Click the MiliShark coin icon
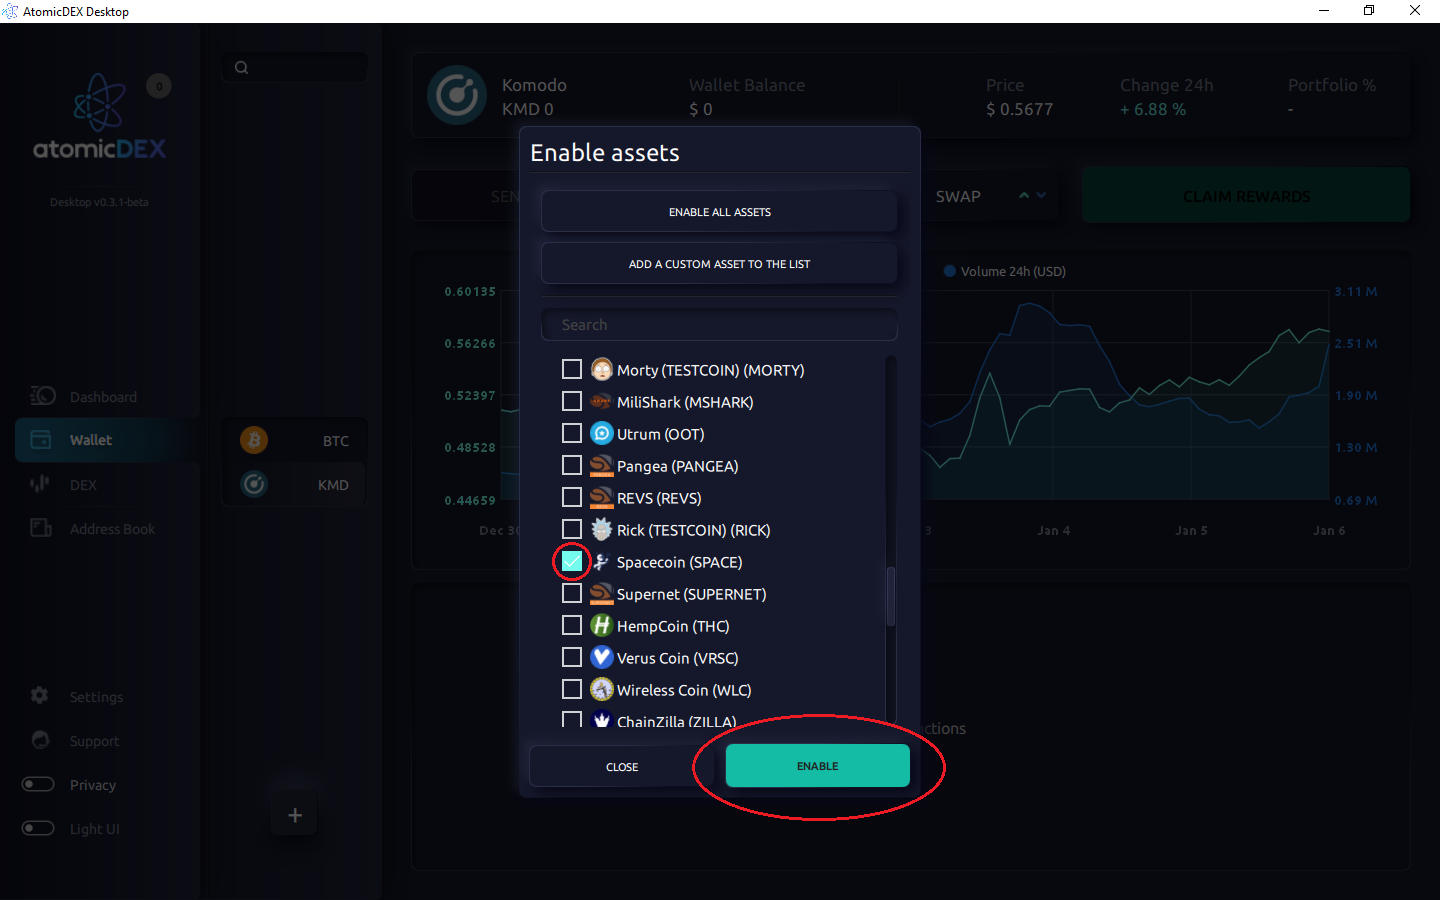This screenshot has width=1440, height=900. coord(601,402)
